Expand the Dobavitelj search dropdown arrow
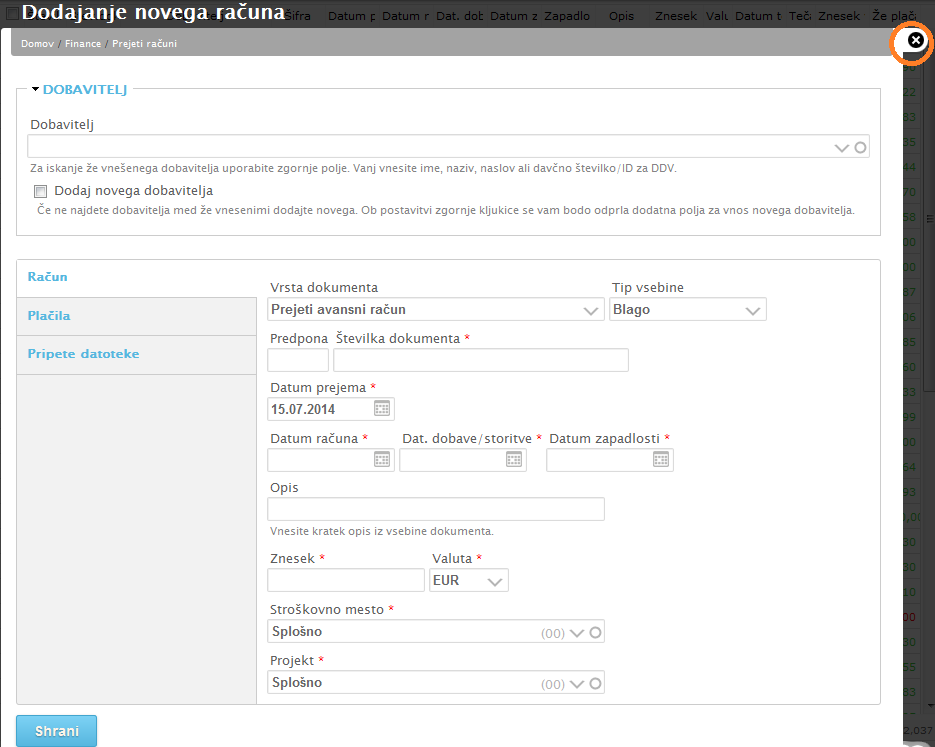This screenshot has height=747, width=935. click(842, 148)
